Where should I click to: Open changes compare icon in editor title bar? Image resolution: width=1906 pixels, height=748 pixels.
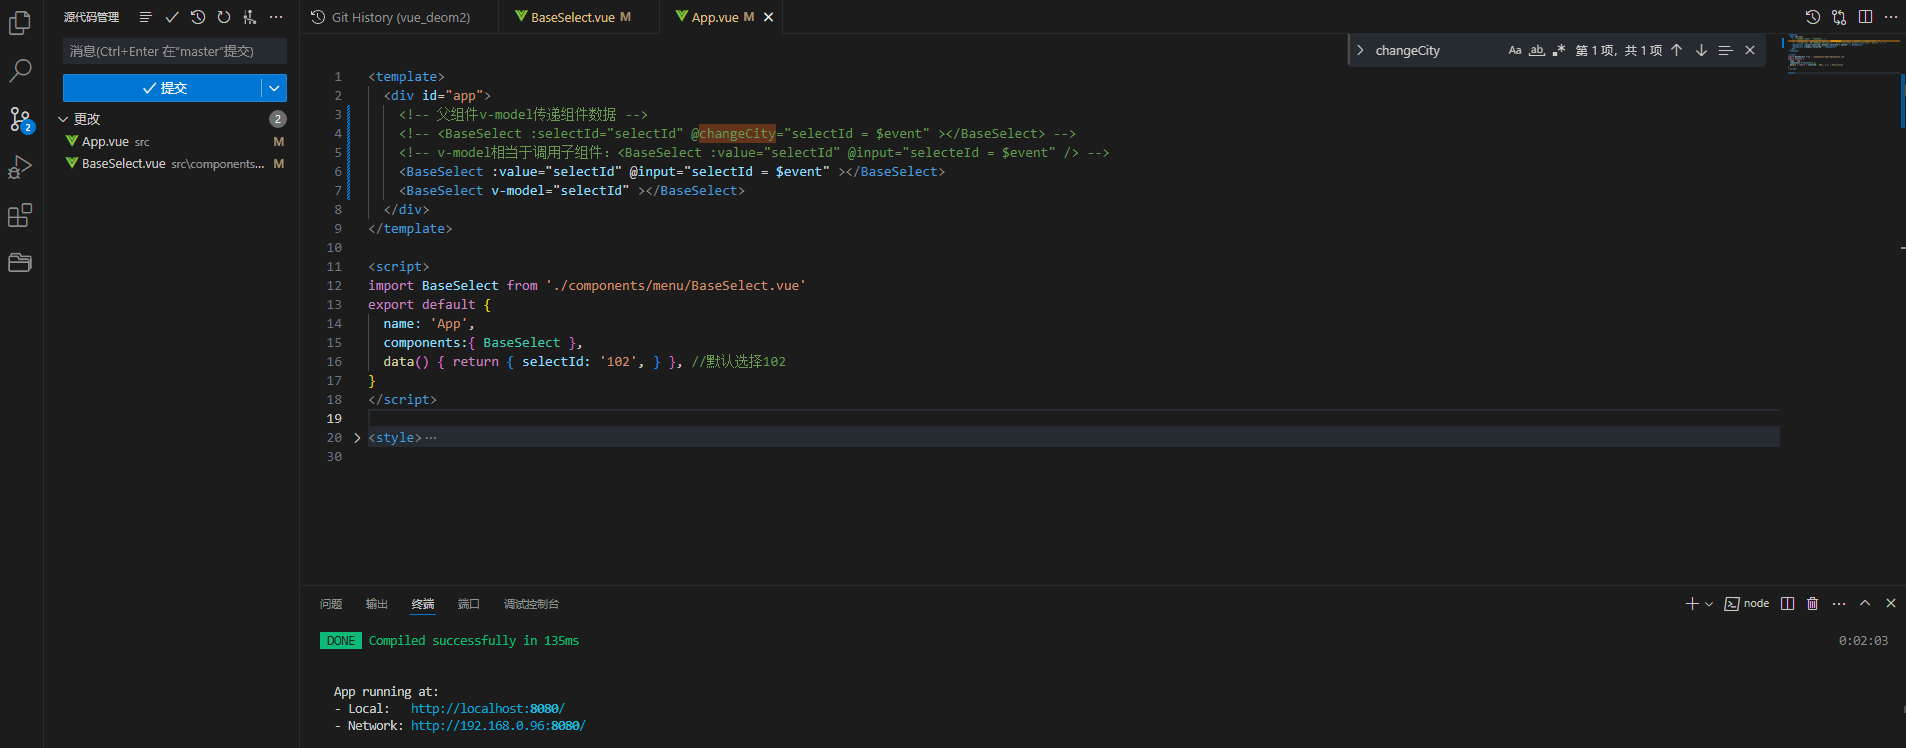pyautogui.click(x=1839, y=17)
